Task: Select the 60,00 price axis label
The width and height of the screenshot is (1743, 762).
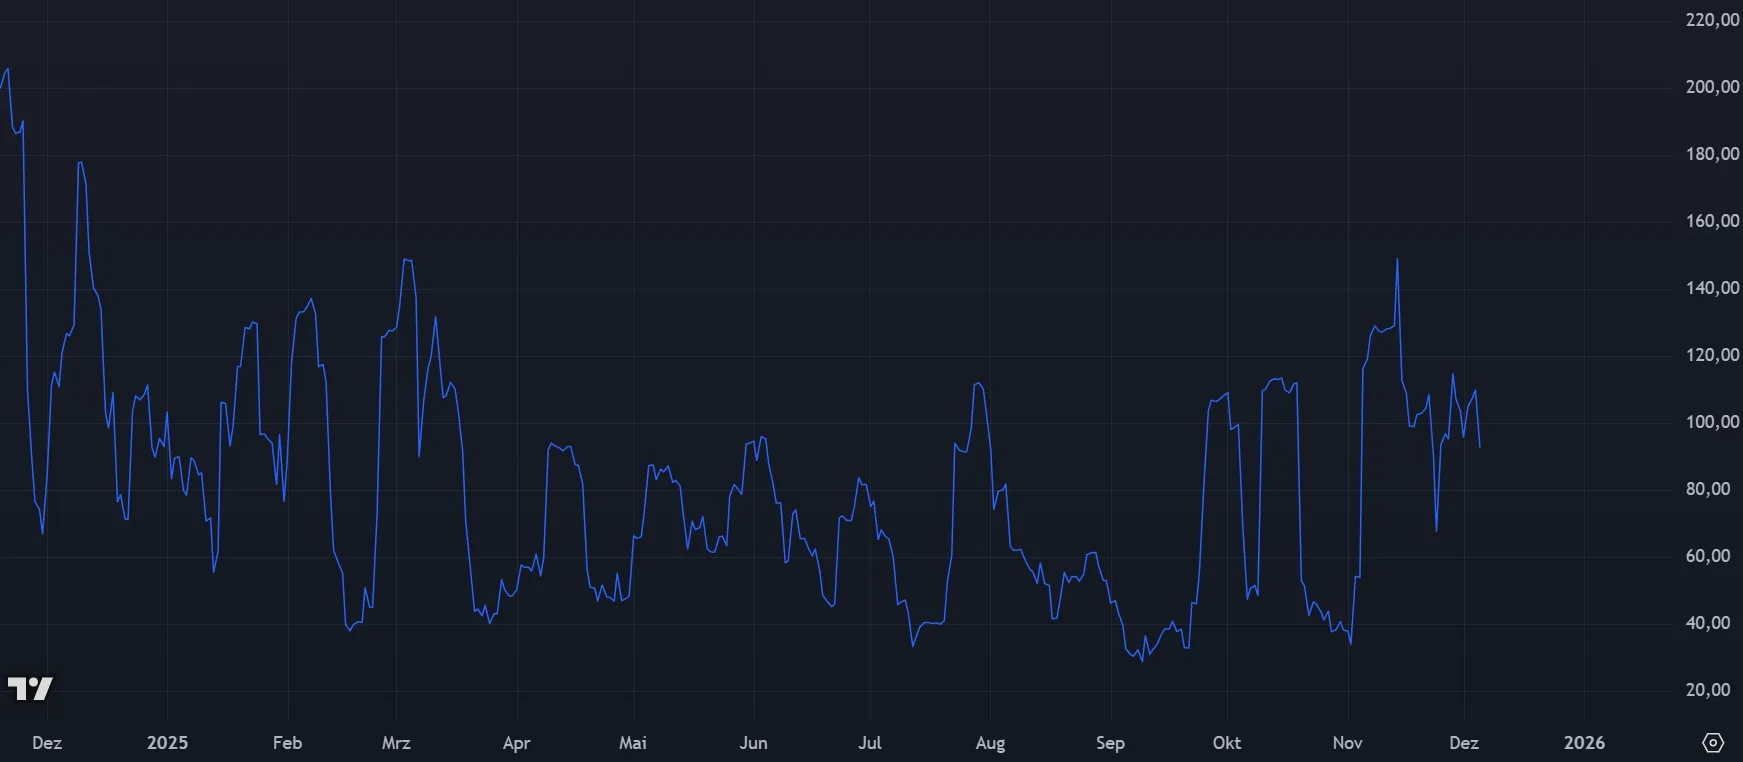Action: pos(1708,556)
